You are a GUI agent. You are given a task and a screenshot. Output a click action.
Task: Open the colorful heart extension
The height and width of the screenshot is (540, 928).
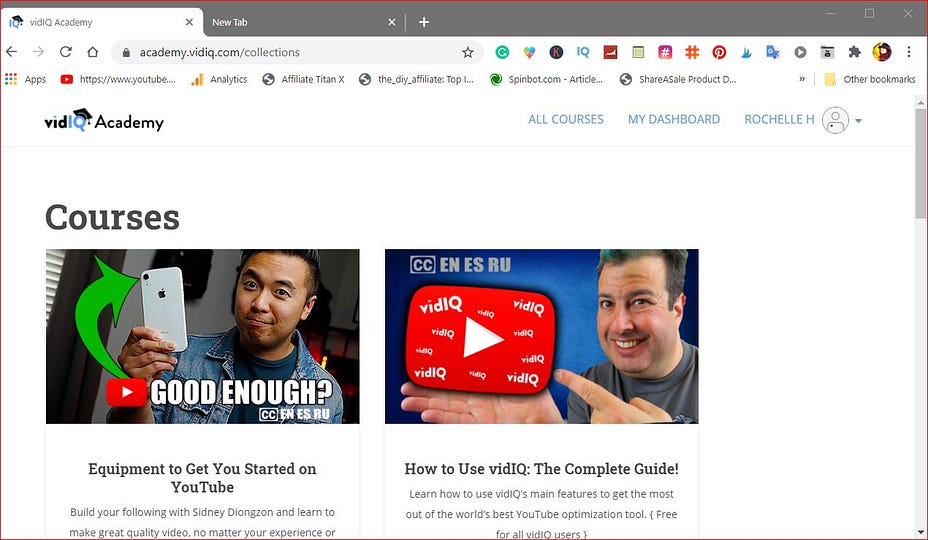click(x=529, y=52)
